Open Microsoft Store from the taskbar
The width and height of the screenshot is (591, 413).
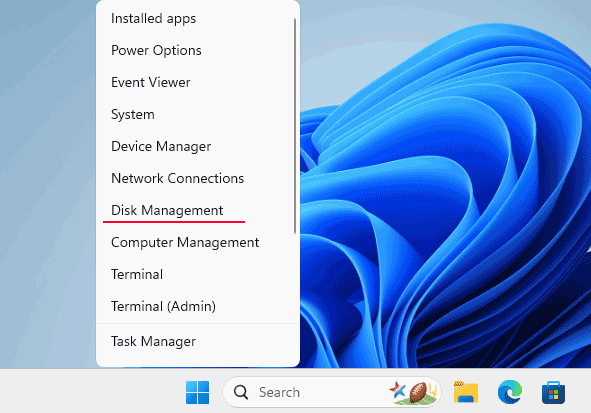pyautogui.click(x=553, y=392)
